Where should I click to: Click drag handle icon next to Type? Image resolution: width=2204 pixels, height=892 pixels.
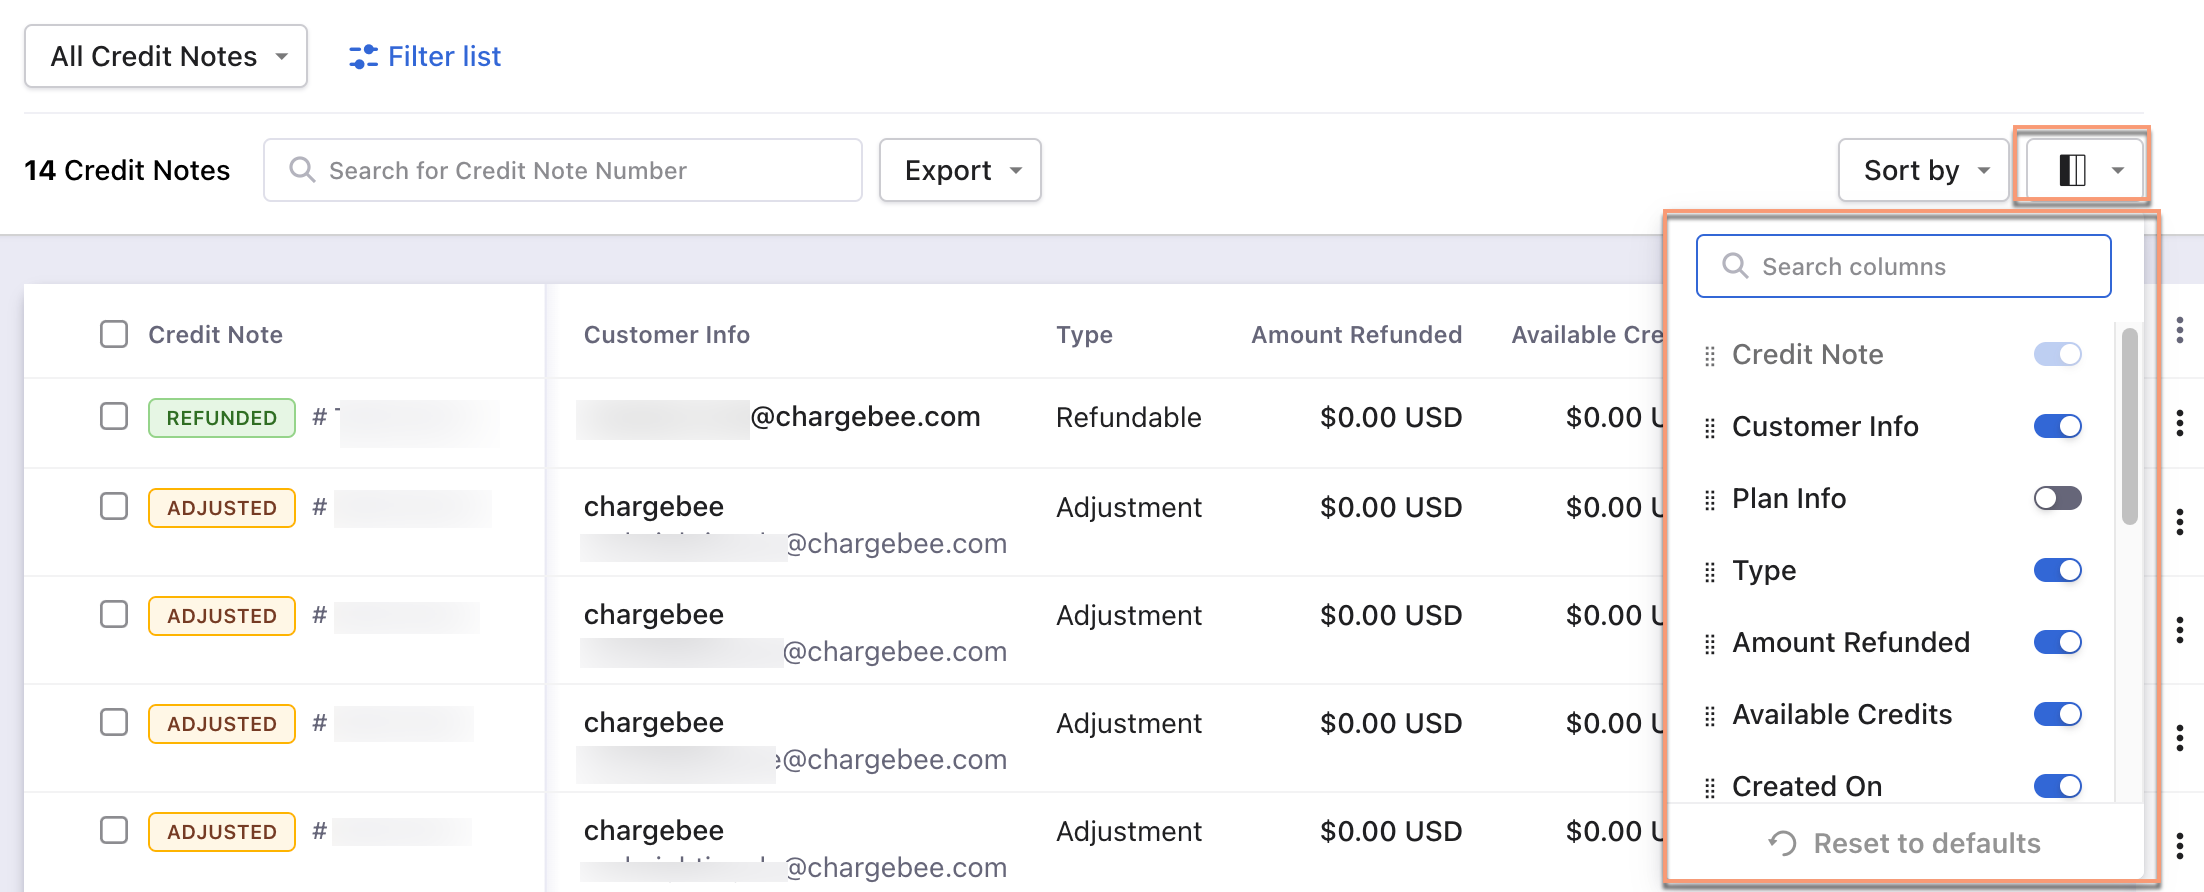click(1710, 572)
